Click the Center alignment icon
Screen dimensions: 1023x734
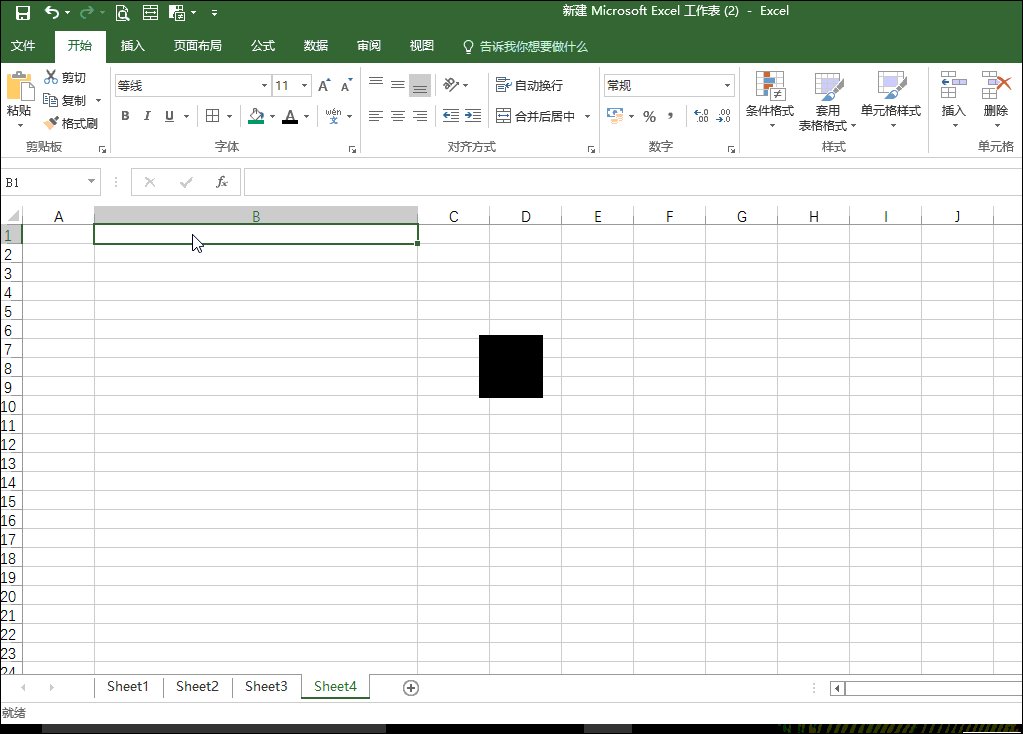(x=397, y=116)
